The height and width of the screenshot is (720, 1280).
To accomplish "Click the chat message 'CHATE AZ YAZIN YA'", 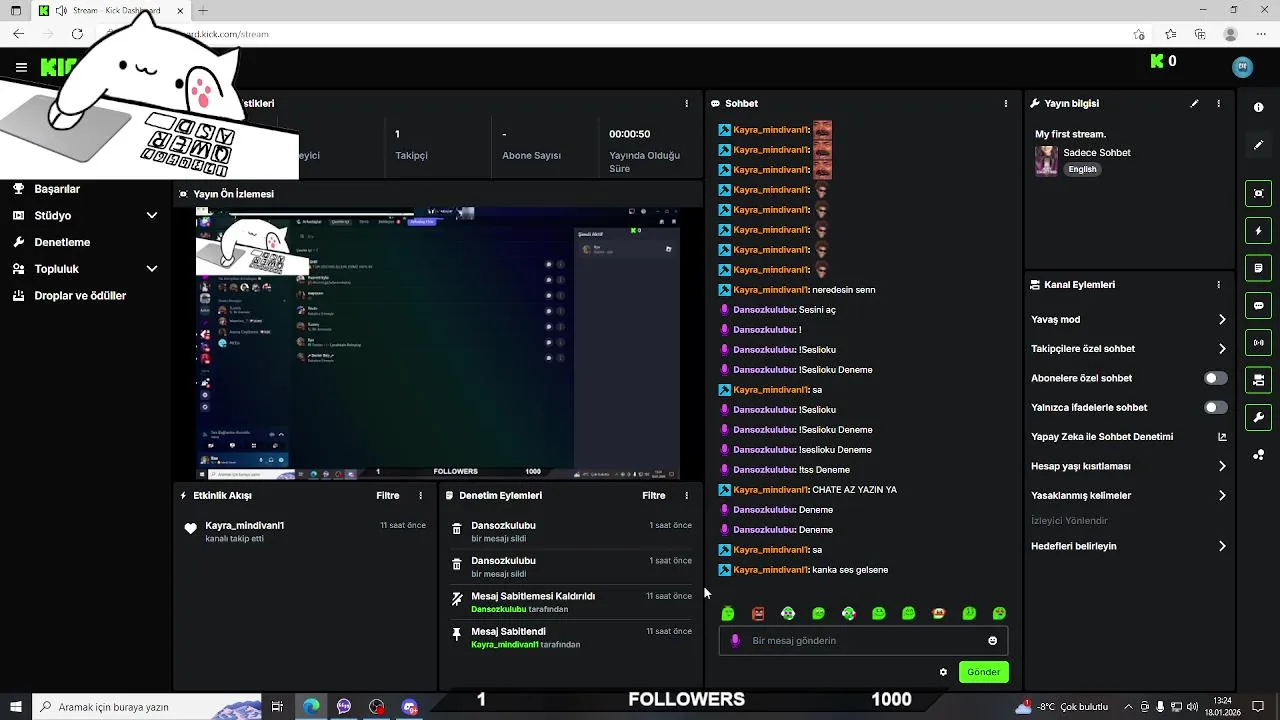I will [x=854, y=490].
